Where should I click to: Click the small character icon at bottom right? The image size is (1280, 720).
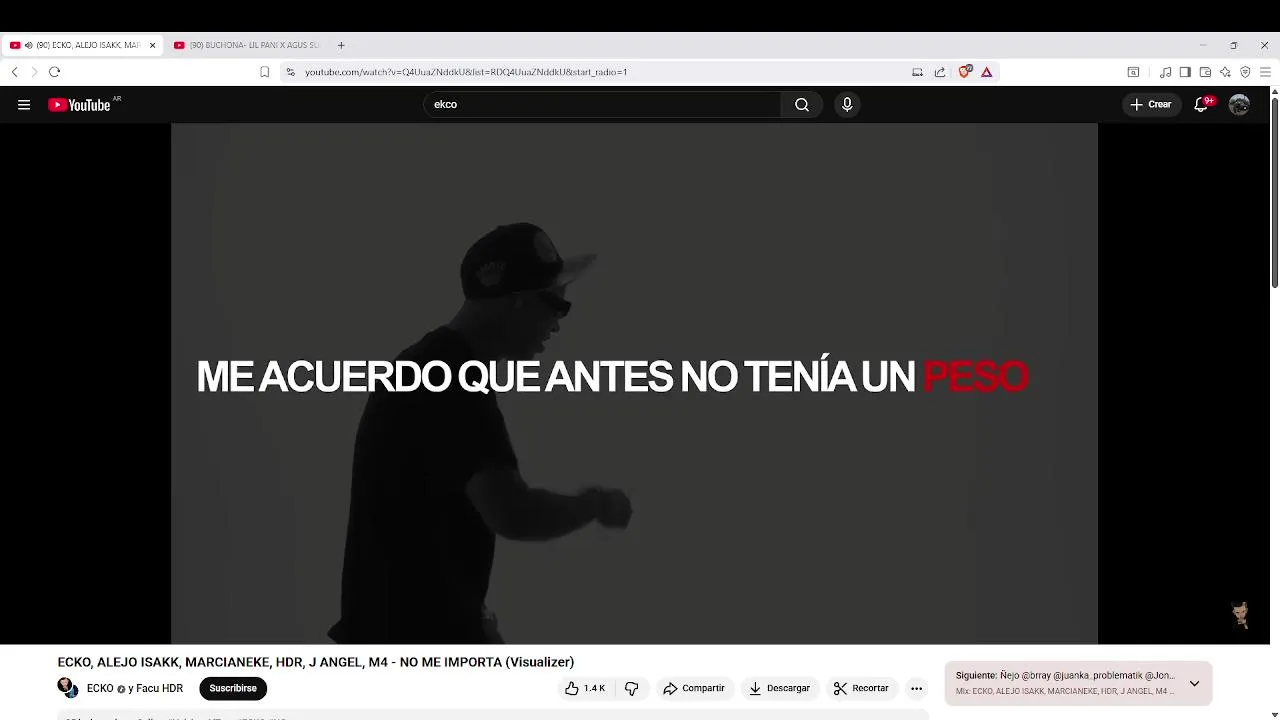click(x=1240, y=614)
